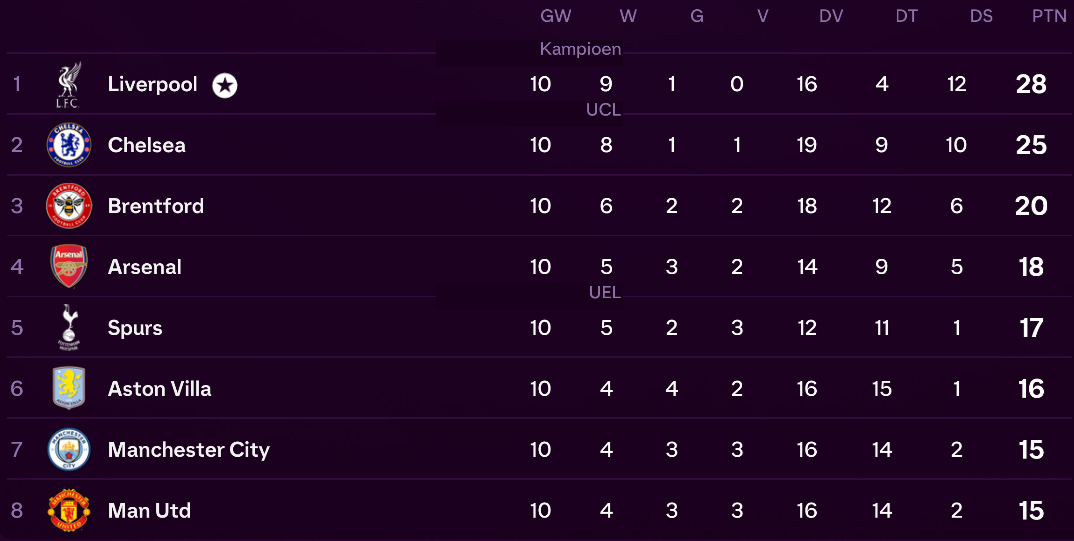This screenshot has height=541, width=1074.
Task: Open the Liverpool team name link
Action: [153, 84]
